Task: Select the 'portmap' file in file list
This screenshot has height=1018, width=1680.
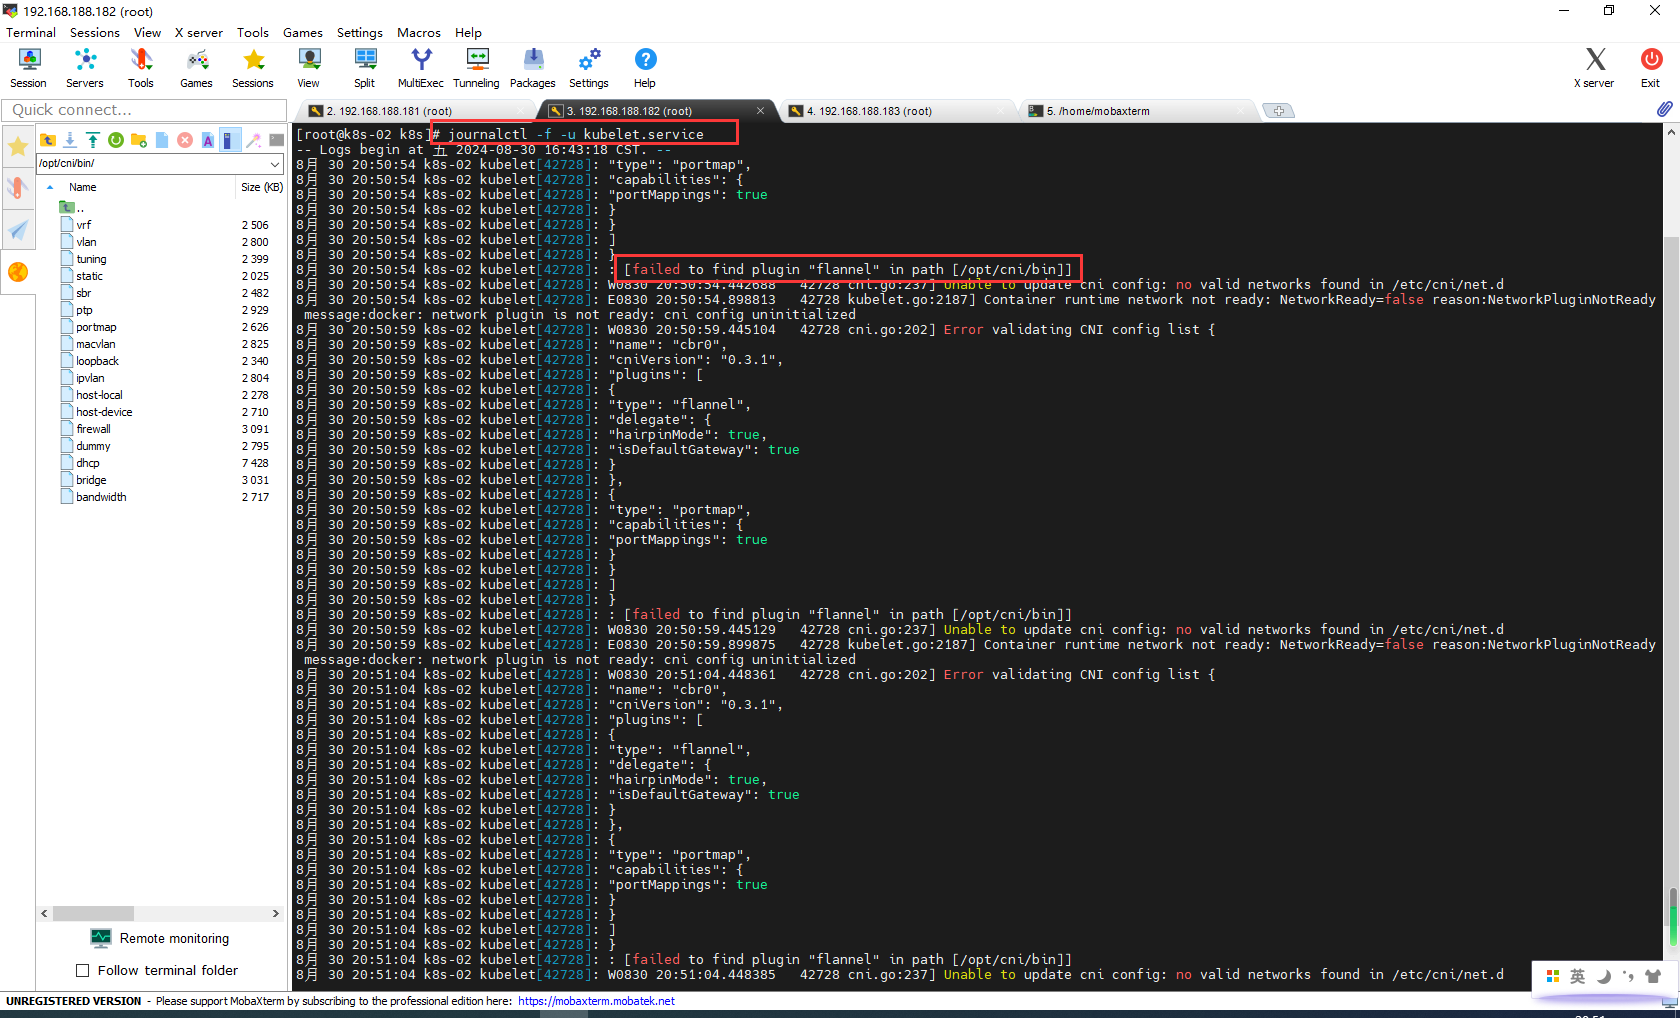Action: click(x=96, y=327)
